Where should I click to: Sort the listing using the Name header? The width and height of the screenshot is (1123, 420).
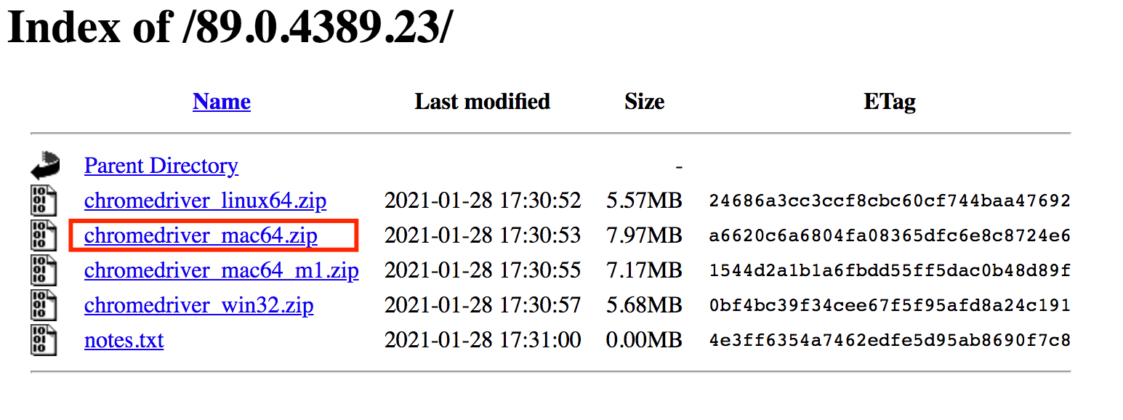click(221, 102)
